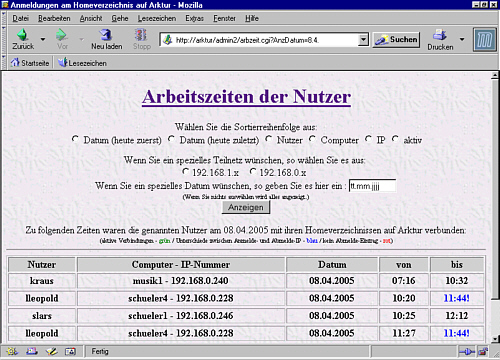
Task: Open the Datei menu
Action: [x=21, y=18]
